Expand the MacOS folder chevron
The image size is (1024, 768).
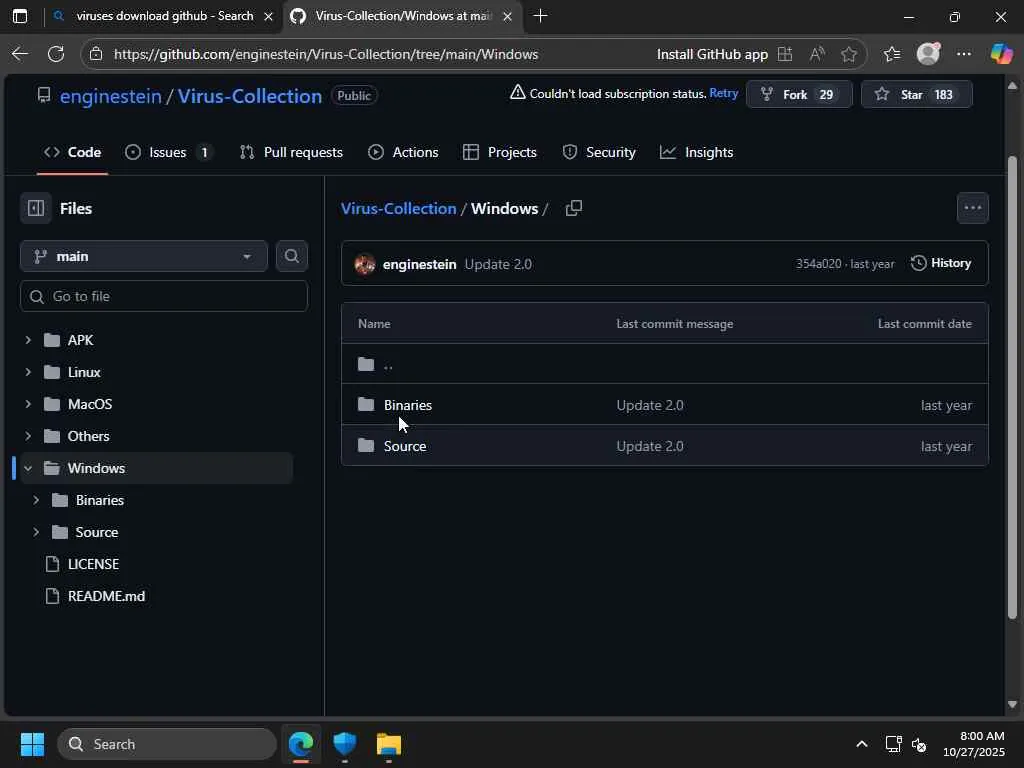pyautogui.click(x=28, y=404)
